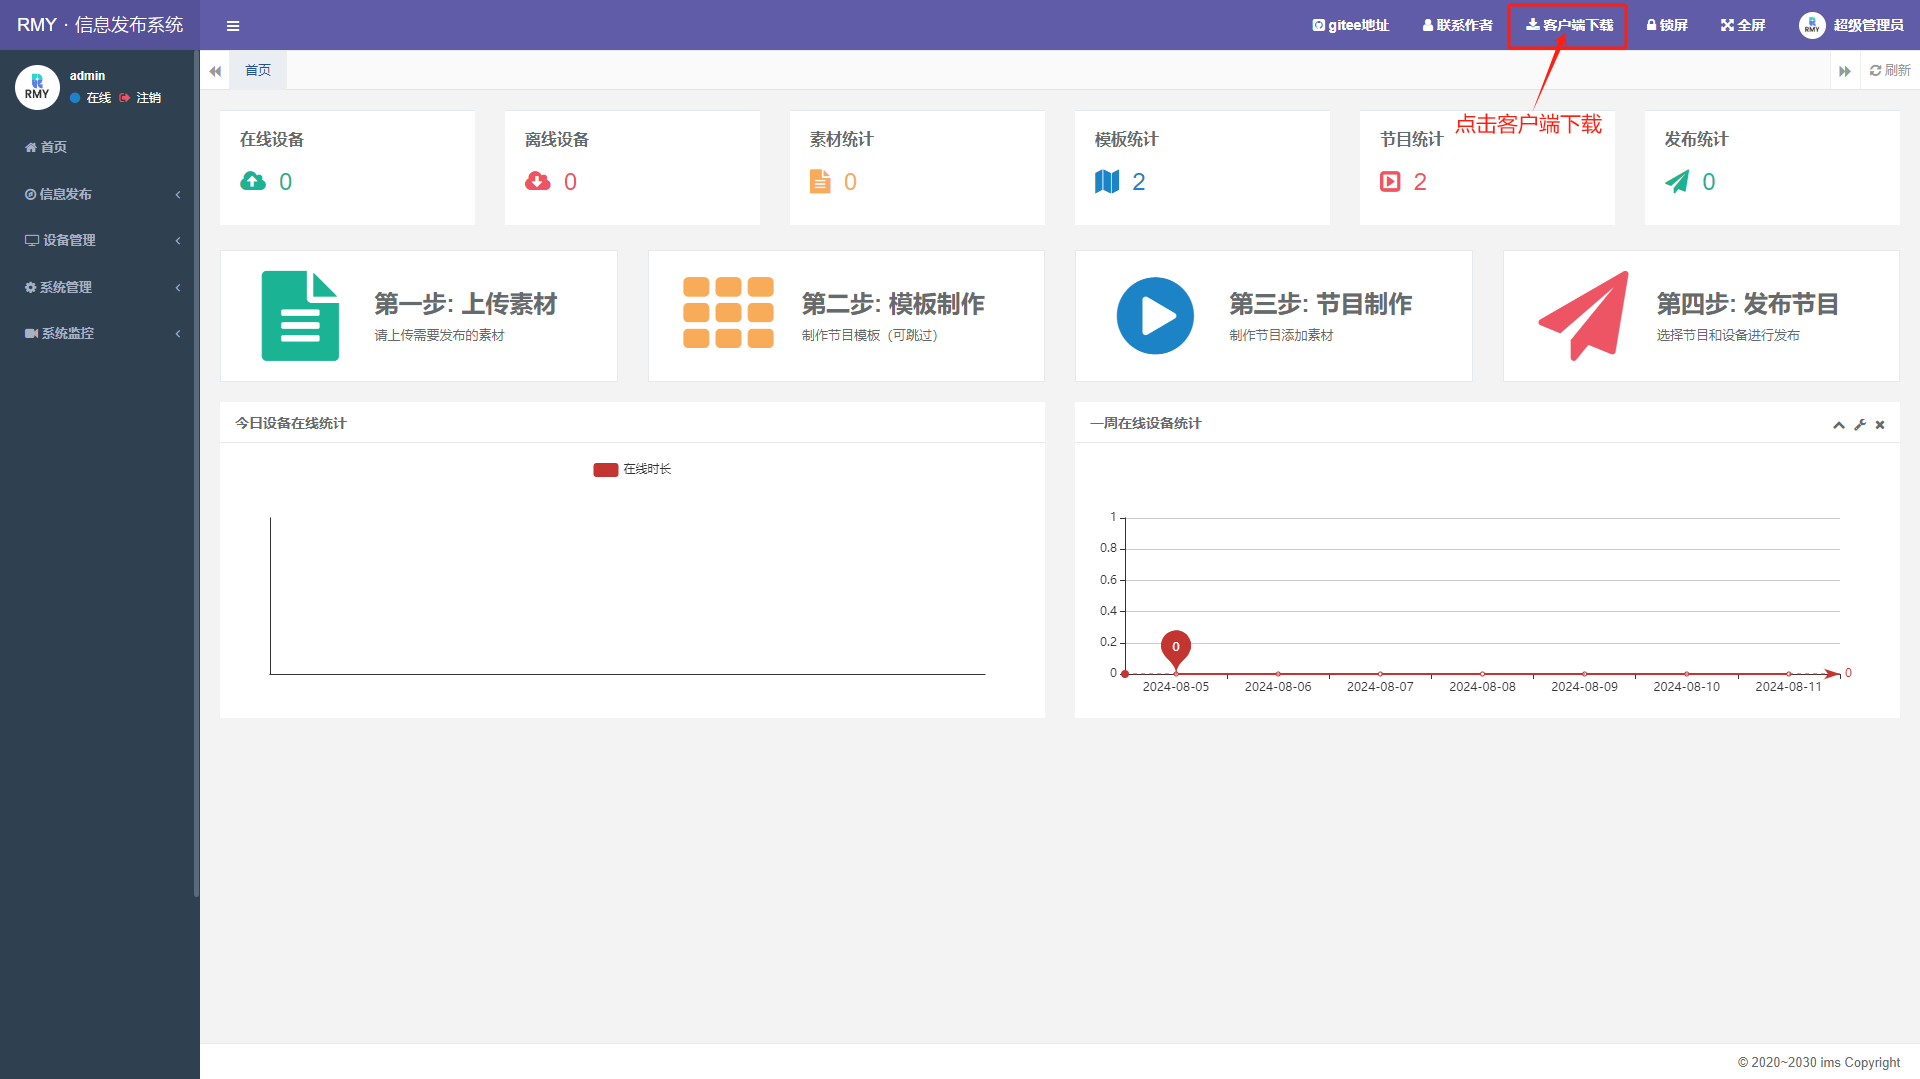Open the sidebar hamburger menu icon
Image resolution: width=1920 pixels, height=1079 pixels.
point(233,25)
